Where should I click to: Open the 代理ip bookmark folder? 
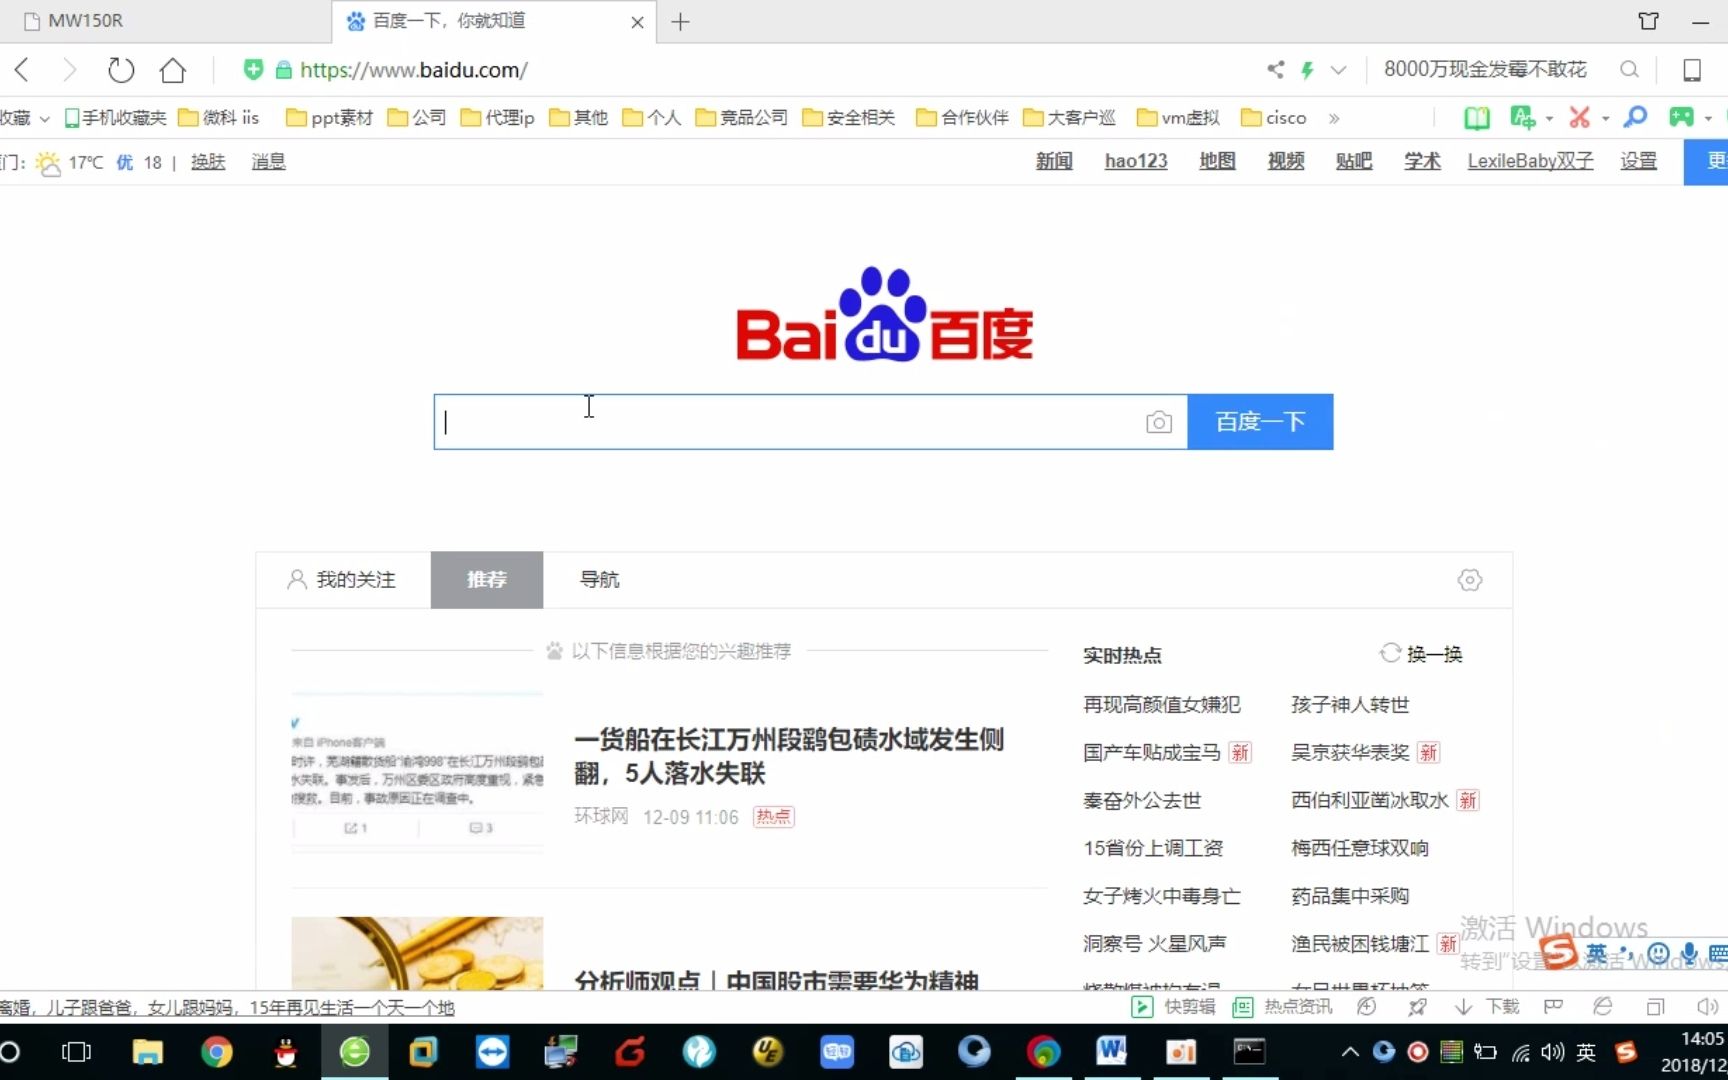click(x=498, y=118)
